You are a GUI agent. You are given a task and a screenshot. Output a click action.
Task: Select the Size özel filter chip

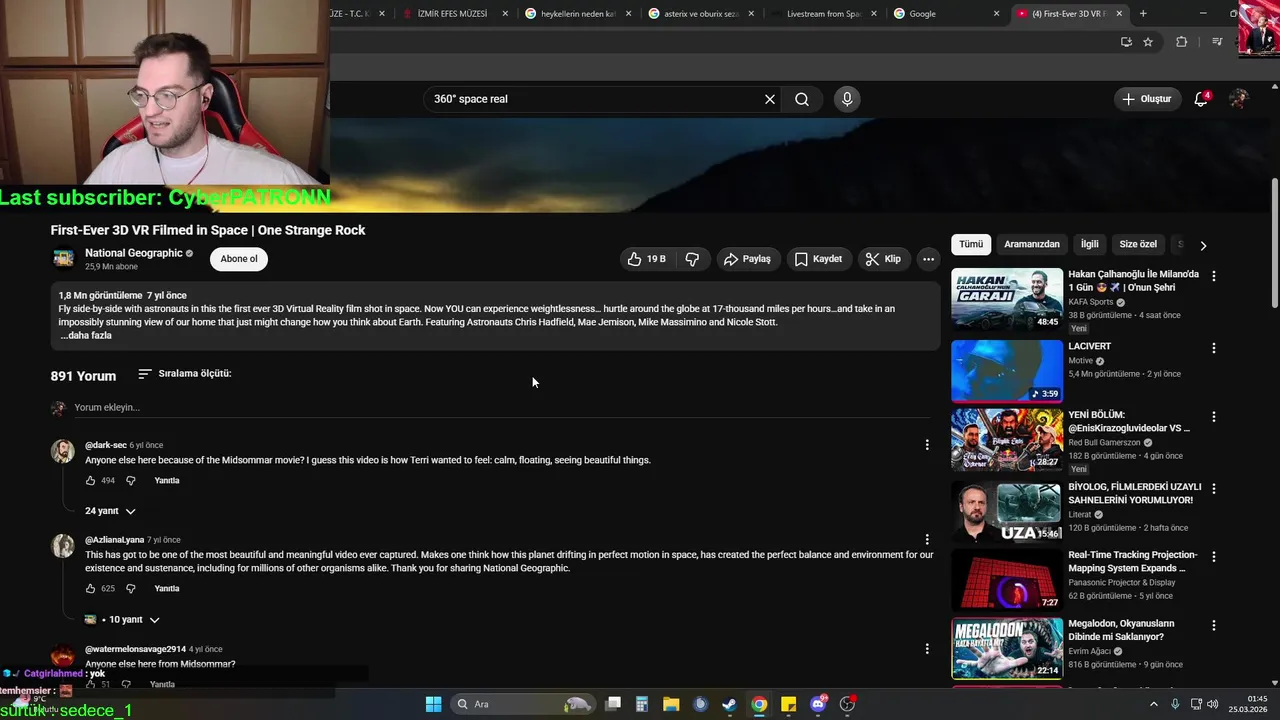[1138, 244]
